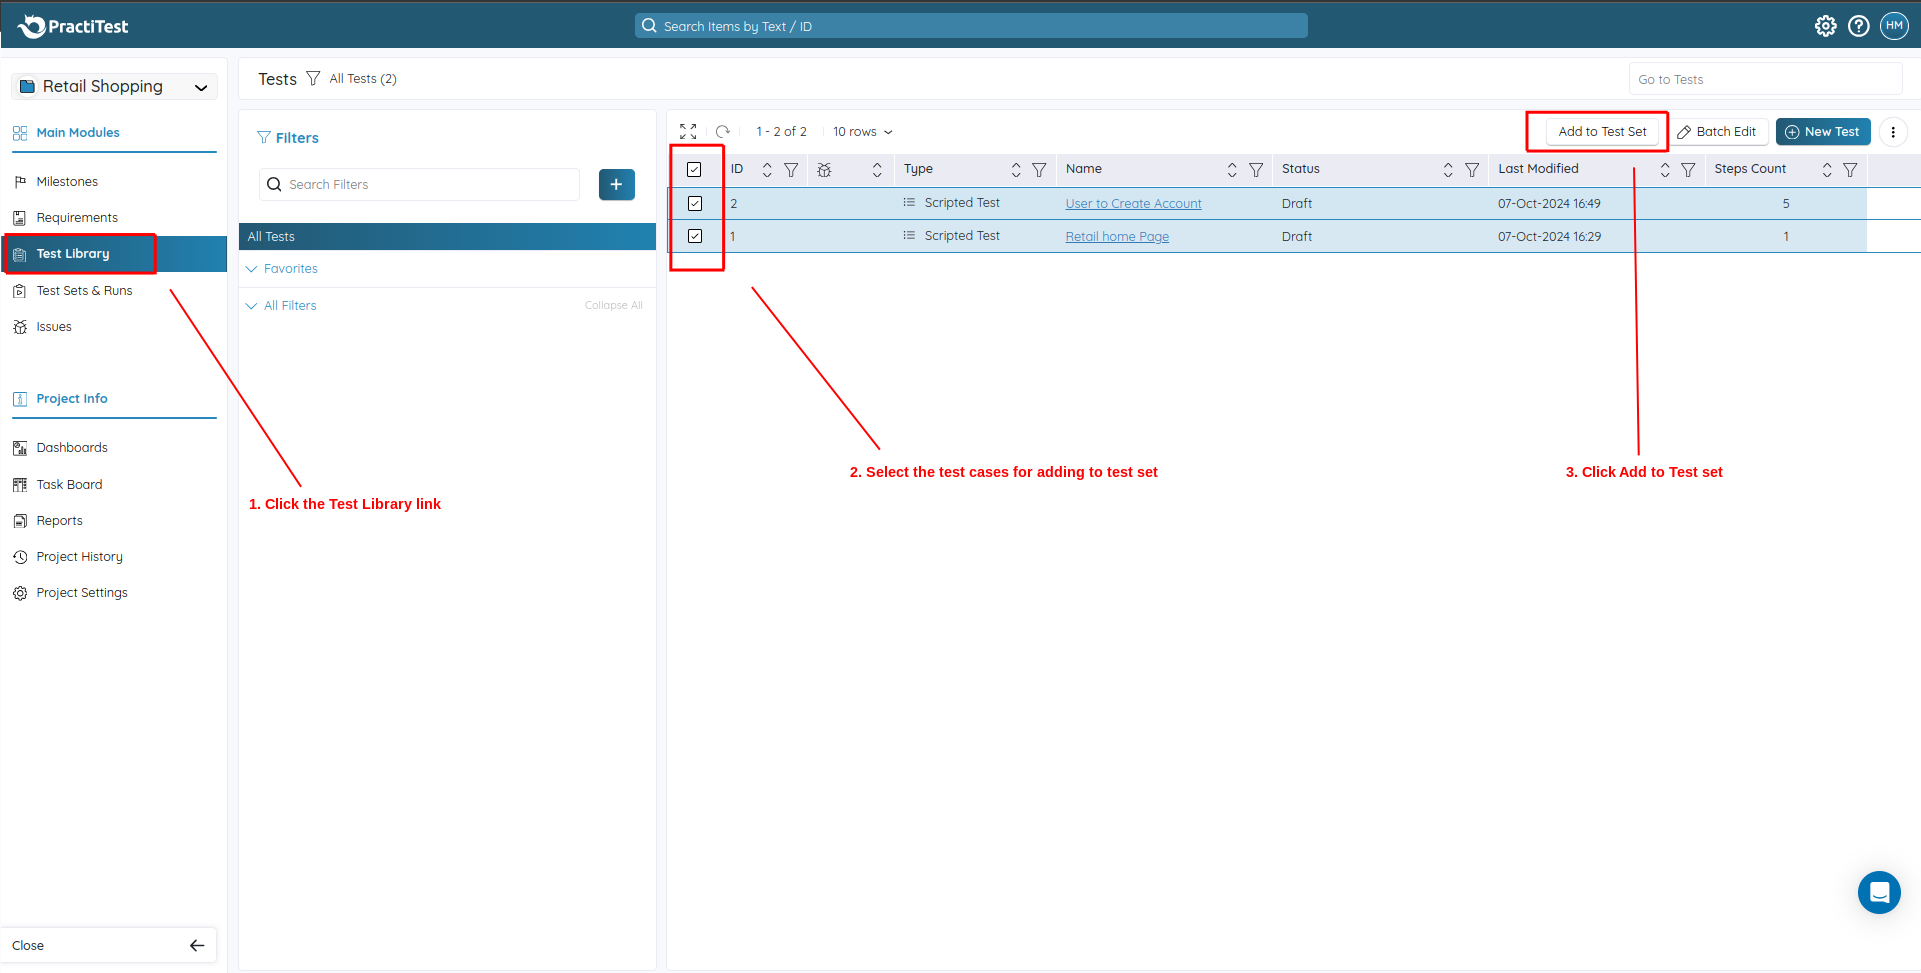Click the refresh table icon
This screenshot has width=1921, height=973.
pos(723,132)
